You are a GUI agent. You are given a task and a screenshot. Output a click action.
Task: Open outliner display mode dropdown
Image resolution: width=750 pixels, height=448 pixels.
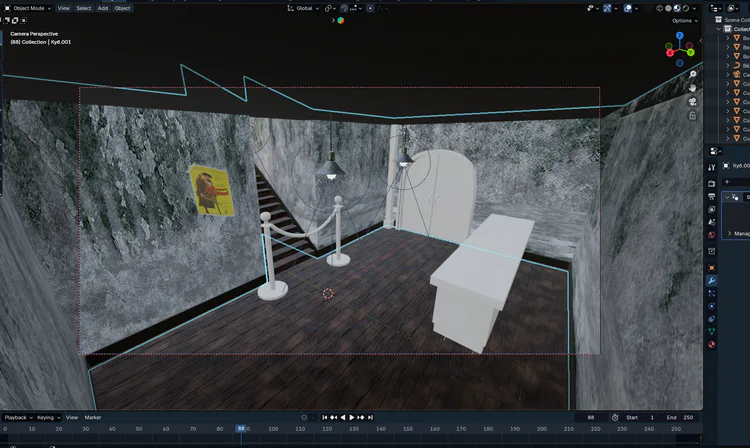click(x=716, y=8)
